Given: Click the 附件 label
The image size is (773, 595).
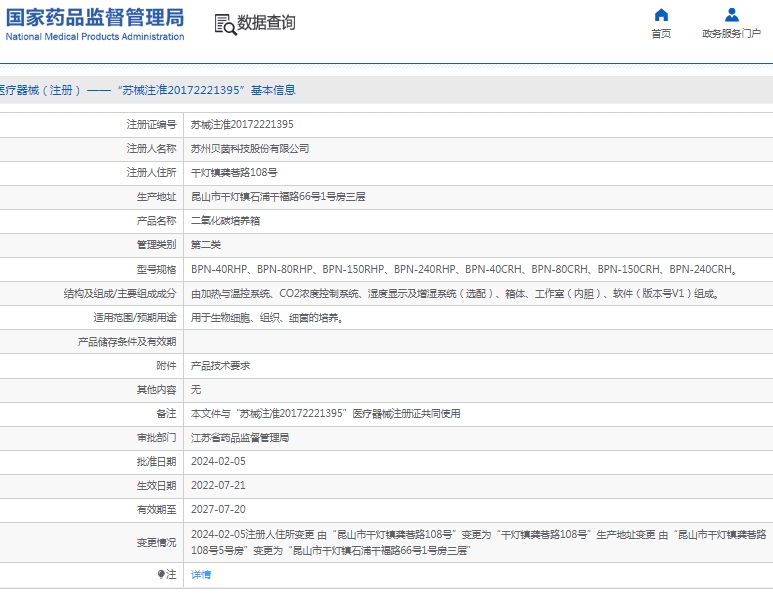Looking at the screenshot, I should click(x=166, y=366).
